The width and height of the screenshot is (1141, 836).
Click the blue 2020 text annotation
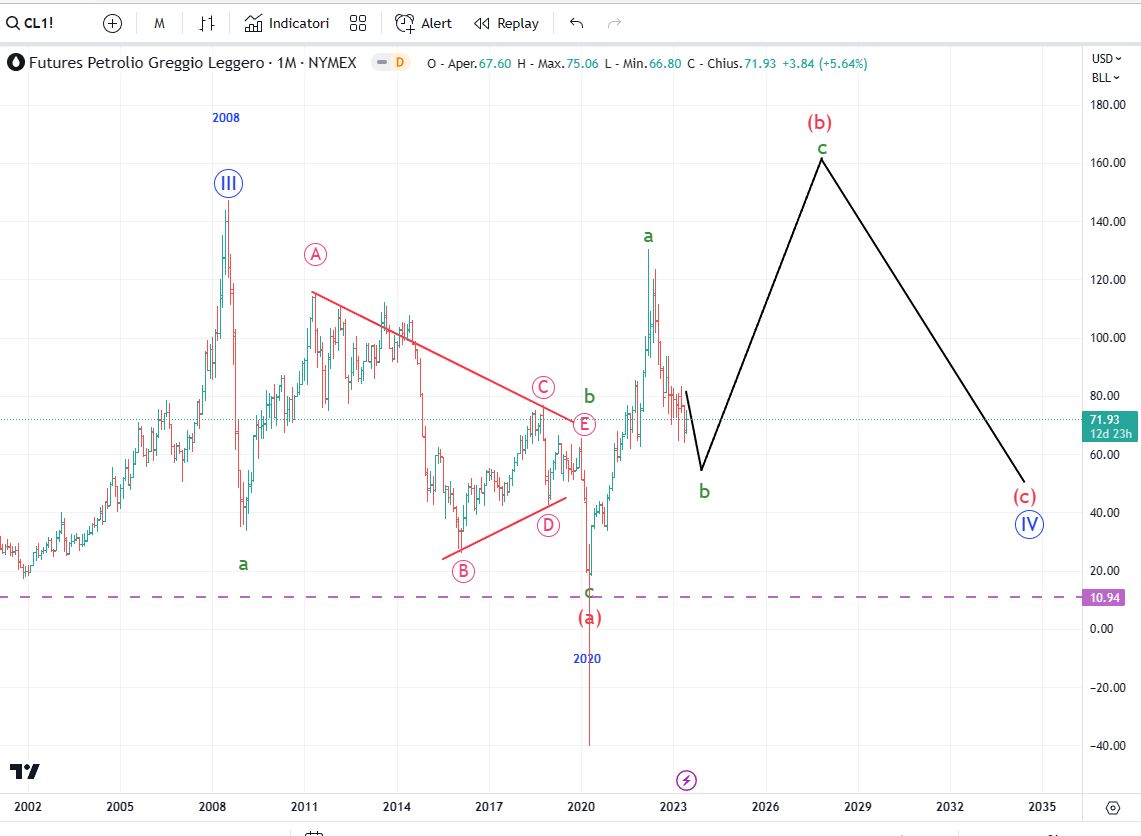[587, 658]
